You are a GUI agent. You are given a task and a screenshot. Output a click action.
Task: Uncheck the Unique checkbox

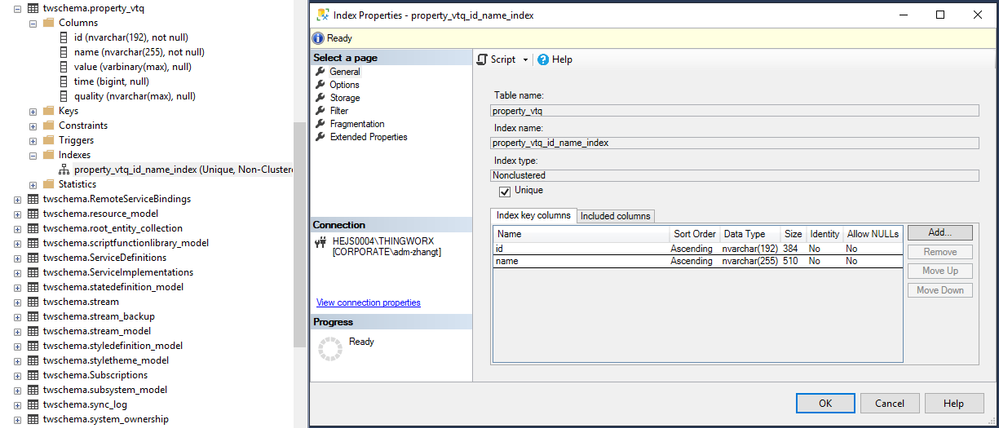(505, 191)
